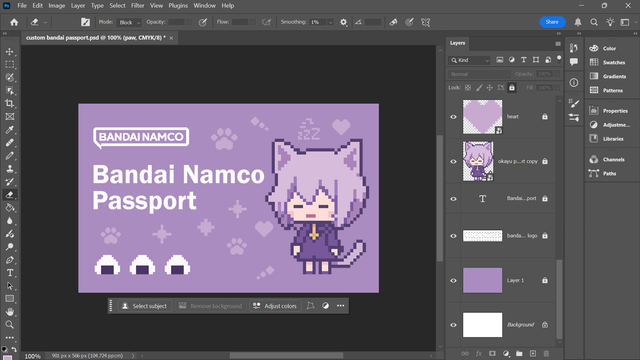
Task: Open the search magnifier icon
Action: 594,22
